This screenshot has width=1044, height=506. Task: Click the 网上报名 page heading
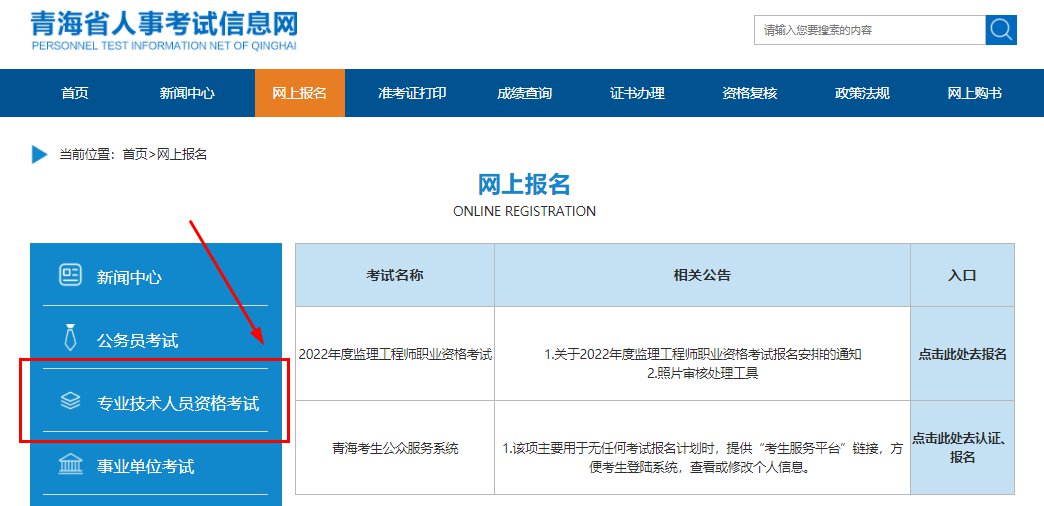[525, 184]
